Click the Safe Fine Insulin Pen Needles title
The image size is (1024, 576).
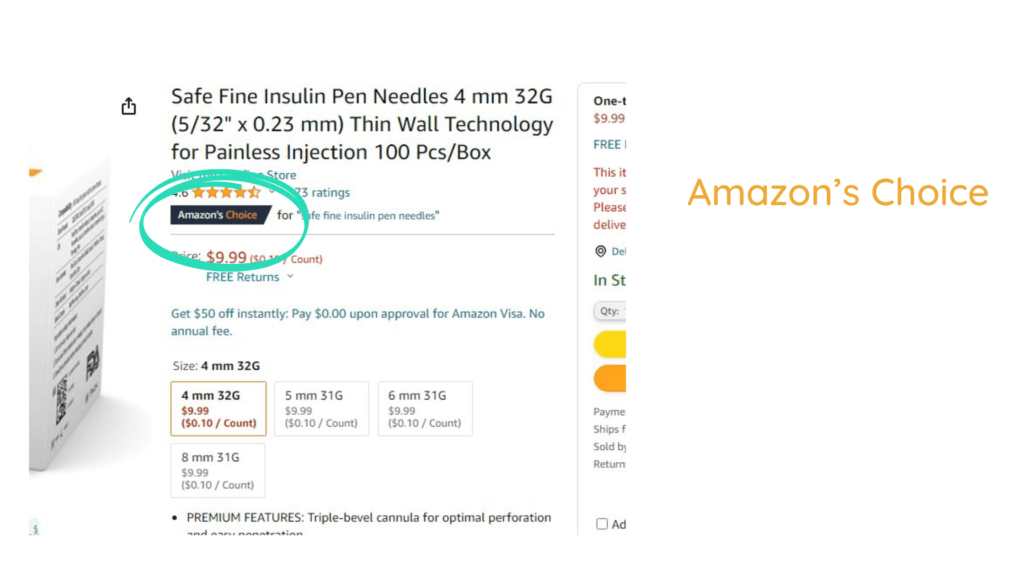pos(361,124)
